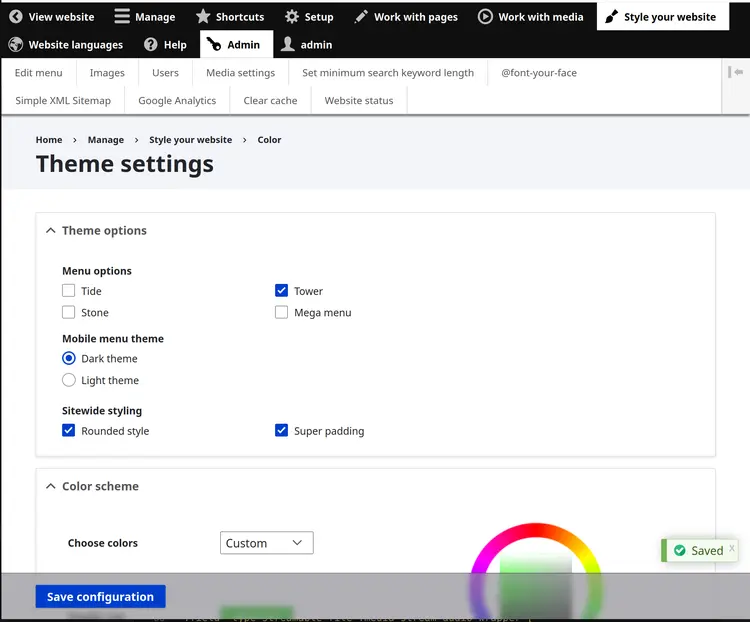Open the Images tab

click(107, 73)
